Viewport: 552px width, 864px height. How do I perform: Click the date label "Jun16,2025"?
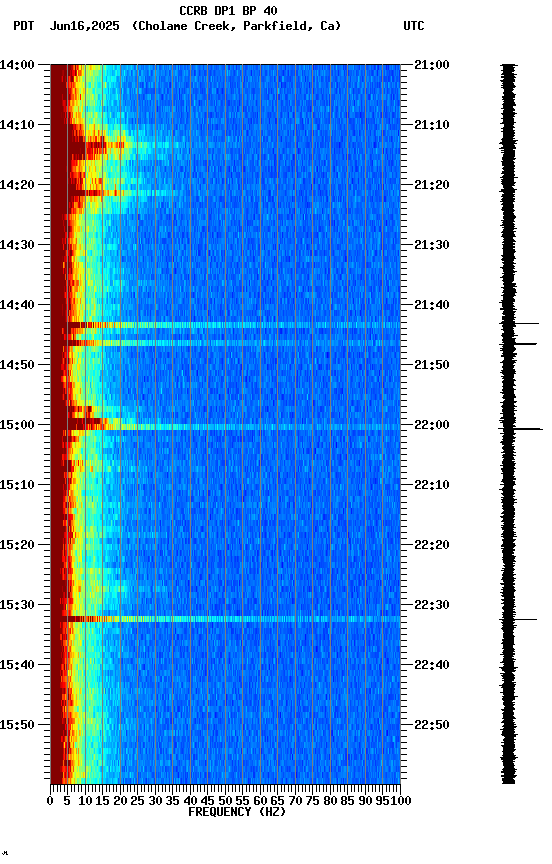(84, 26)
